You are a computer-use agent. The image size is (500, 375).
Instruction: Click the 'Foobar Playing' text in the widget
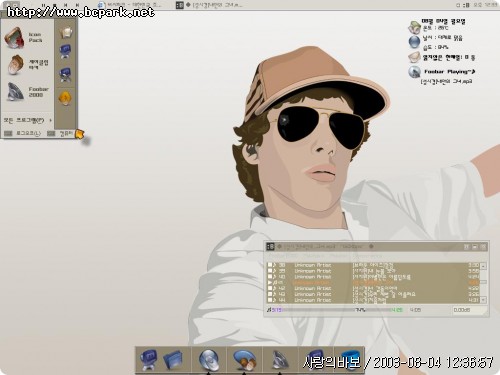tap(449, 72)
